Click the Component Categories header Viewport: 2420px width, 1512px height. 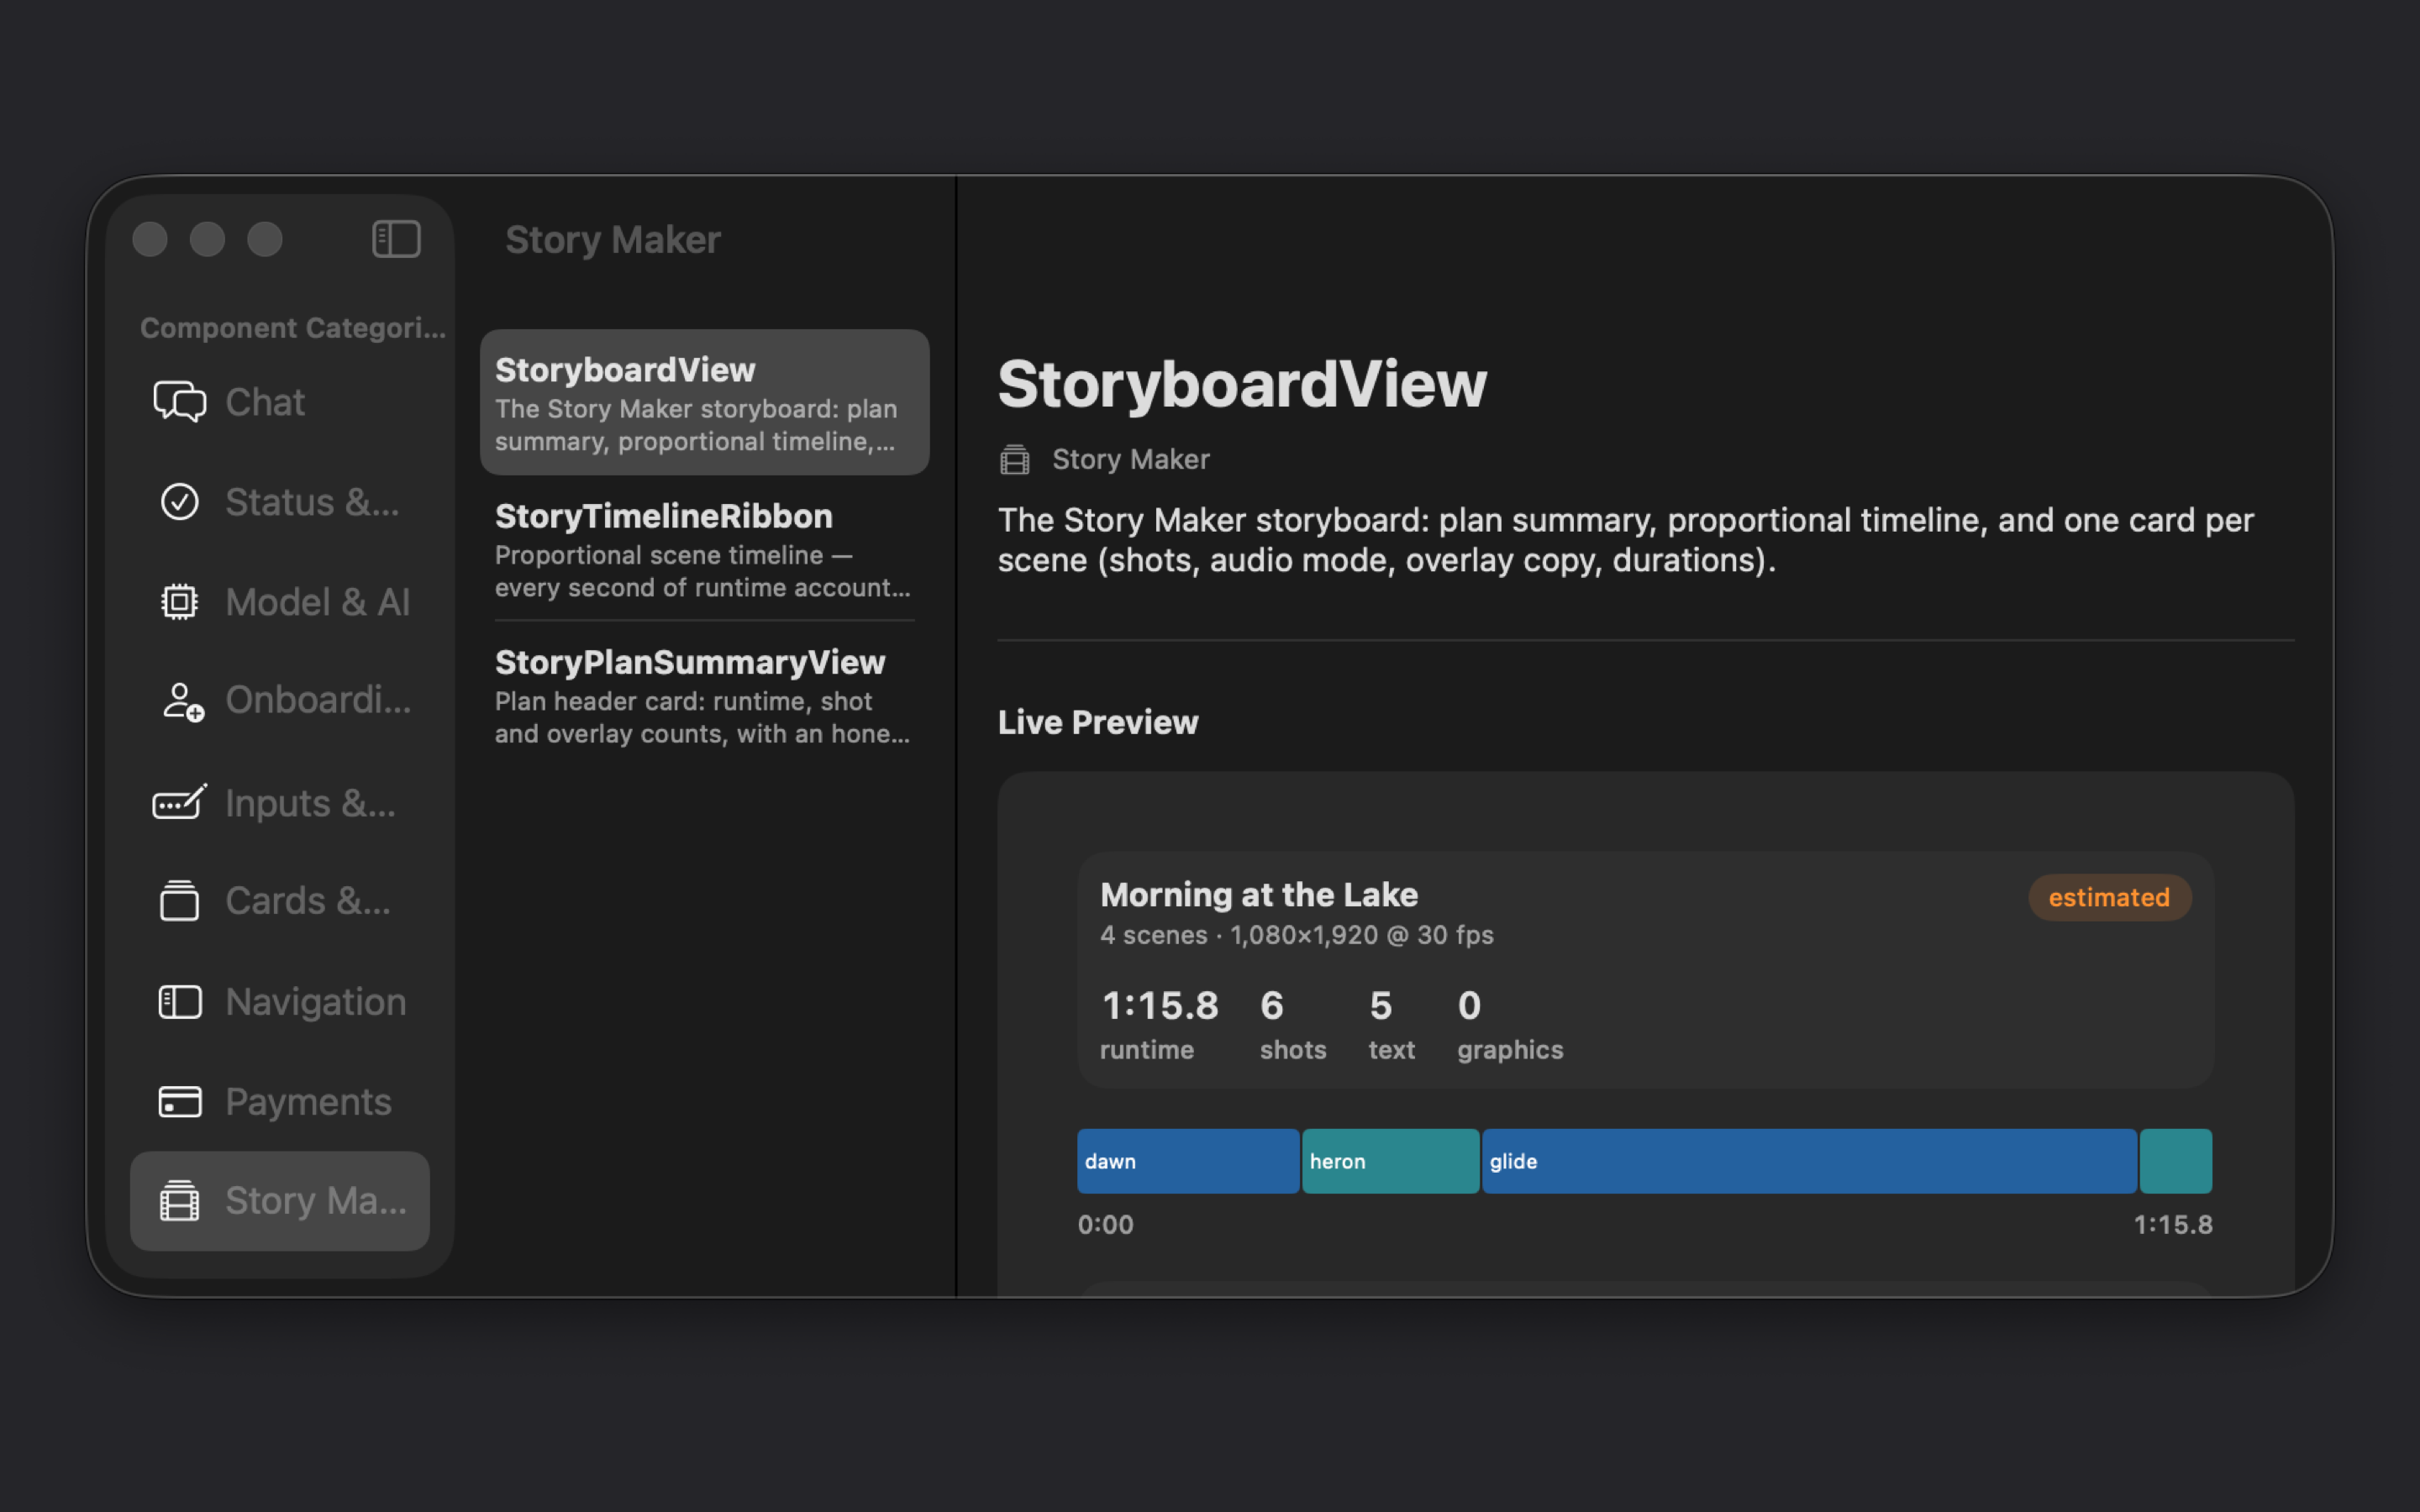[293, 328]
